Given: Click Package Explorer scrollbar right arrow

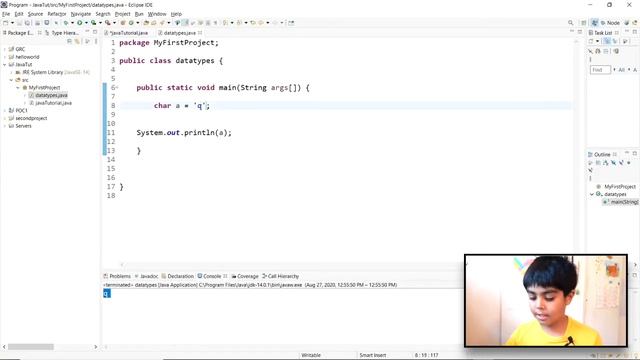Looking at the screenshot, I should coord(96,347).
